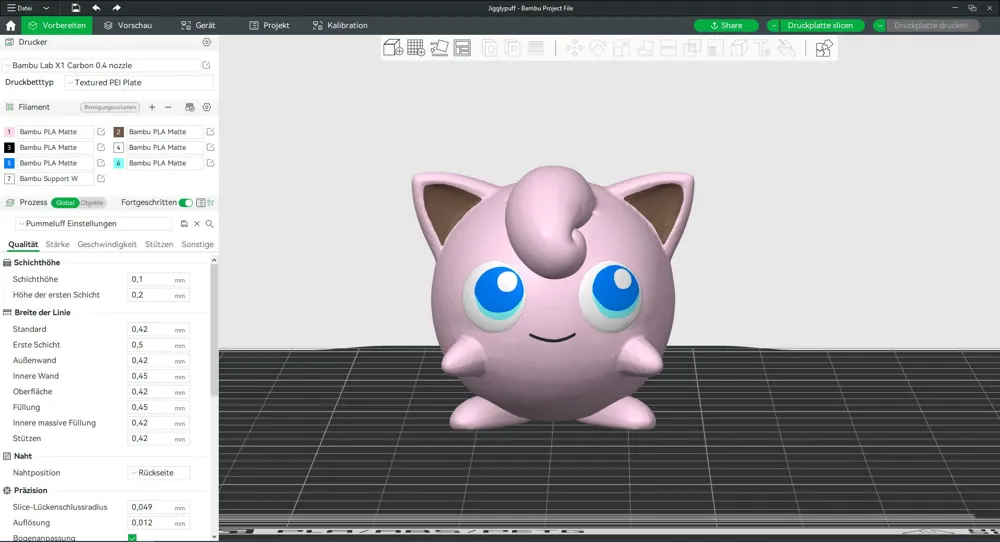
Task: Save the Pummeluff Einstellungen preset
Action: tap(184, 224)
